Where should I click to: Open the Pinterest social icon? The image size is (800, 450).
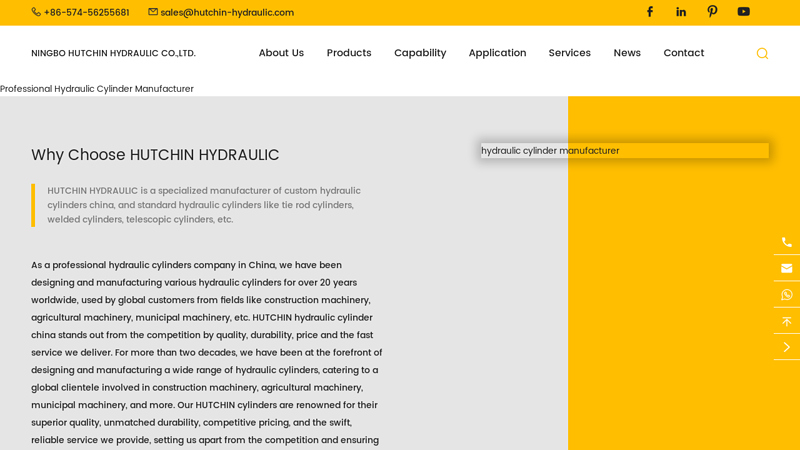tap(712, 12)
